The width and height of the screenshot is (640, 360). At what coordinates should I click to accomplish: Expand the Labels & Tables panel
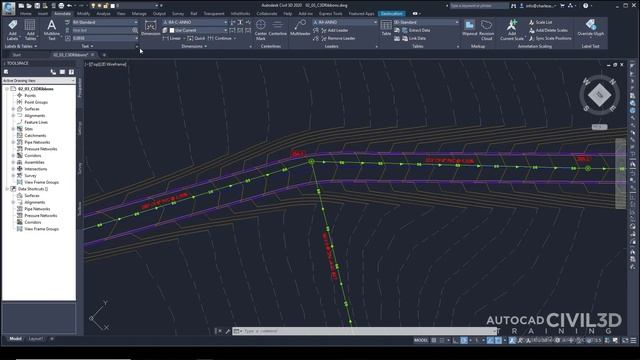click(x=21, y=47)
